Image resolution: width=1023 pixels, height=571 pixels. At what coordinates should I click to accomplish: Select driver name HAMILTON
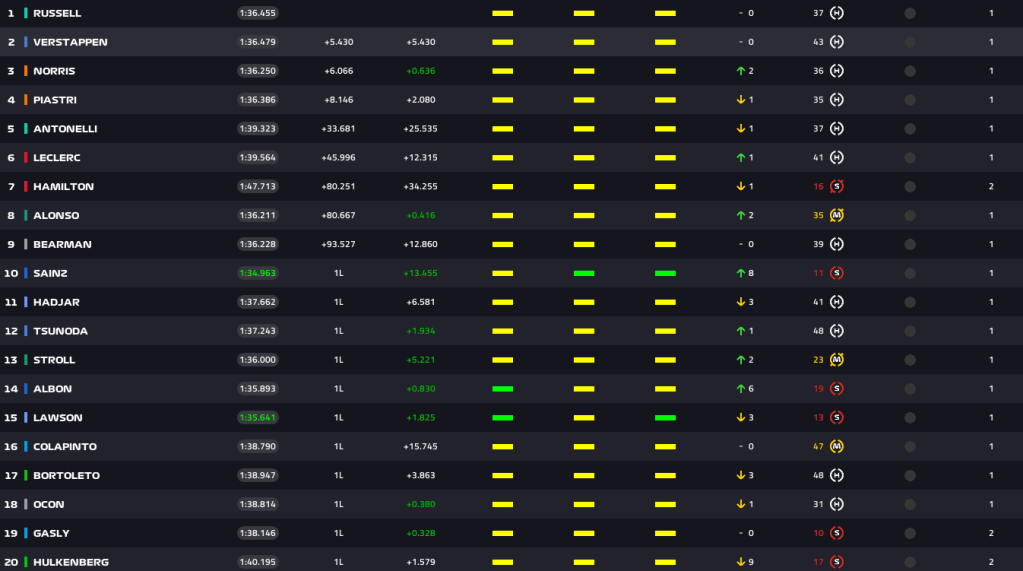pyautogui.click(x=64, y=187)
